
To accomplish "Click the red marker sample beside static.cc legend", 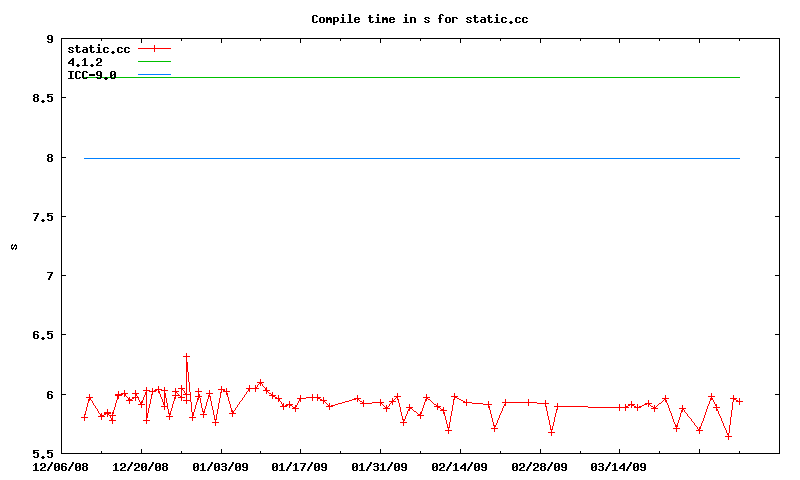I will point(155,48).
